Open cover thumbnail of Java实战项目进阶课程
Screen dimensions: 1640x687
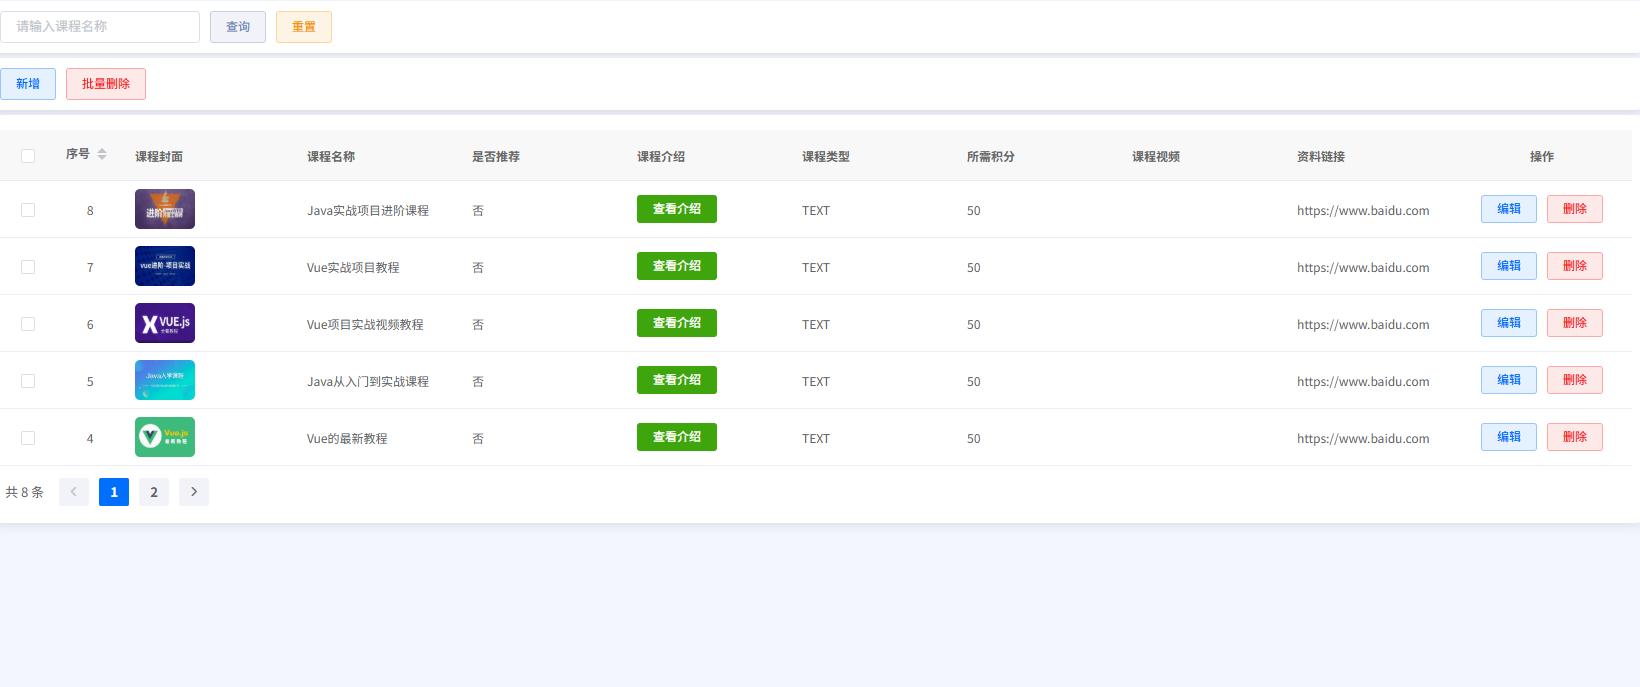(x=165, y=209)
